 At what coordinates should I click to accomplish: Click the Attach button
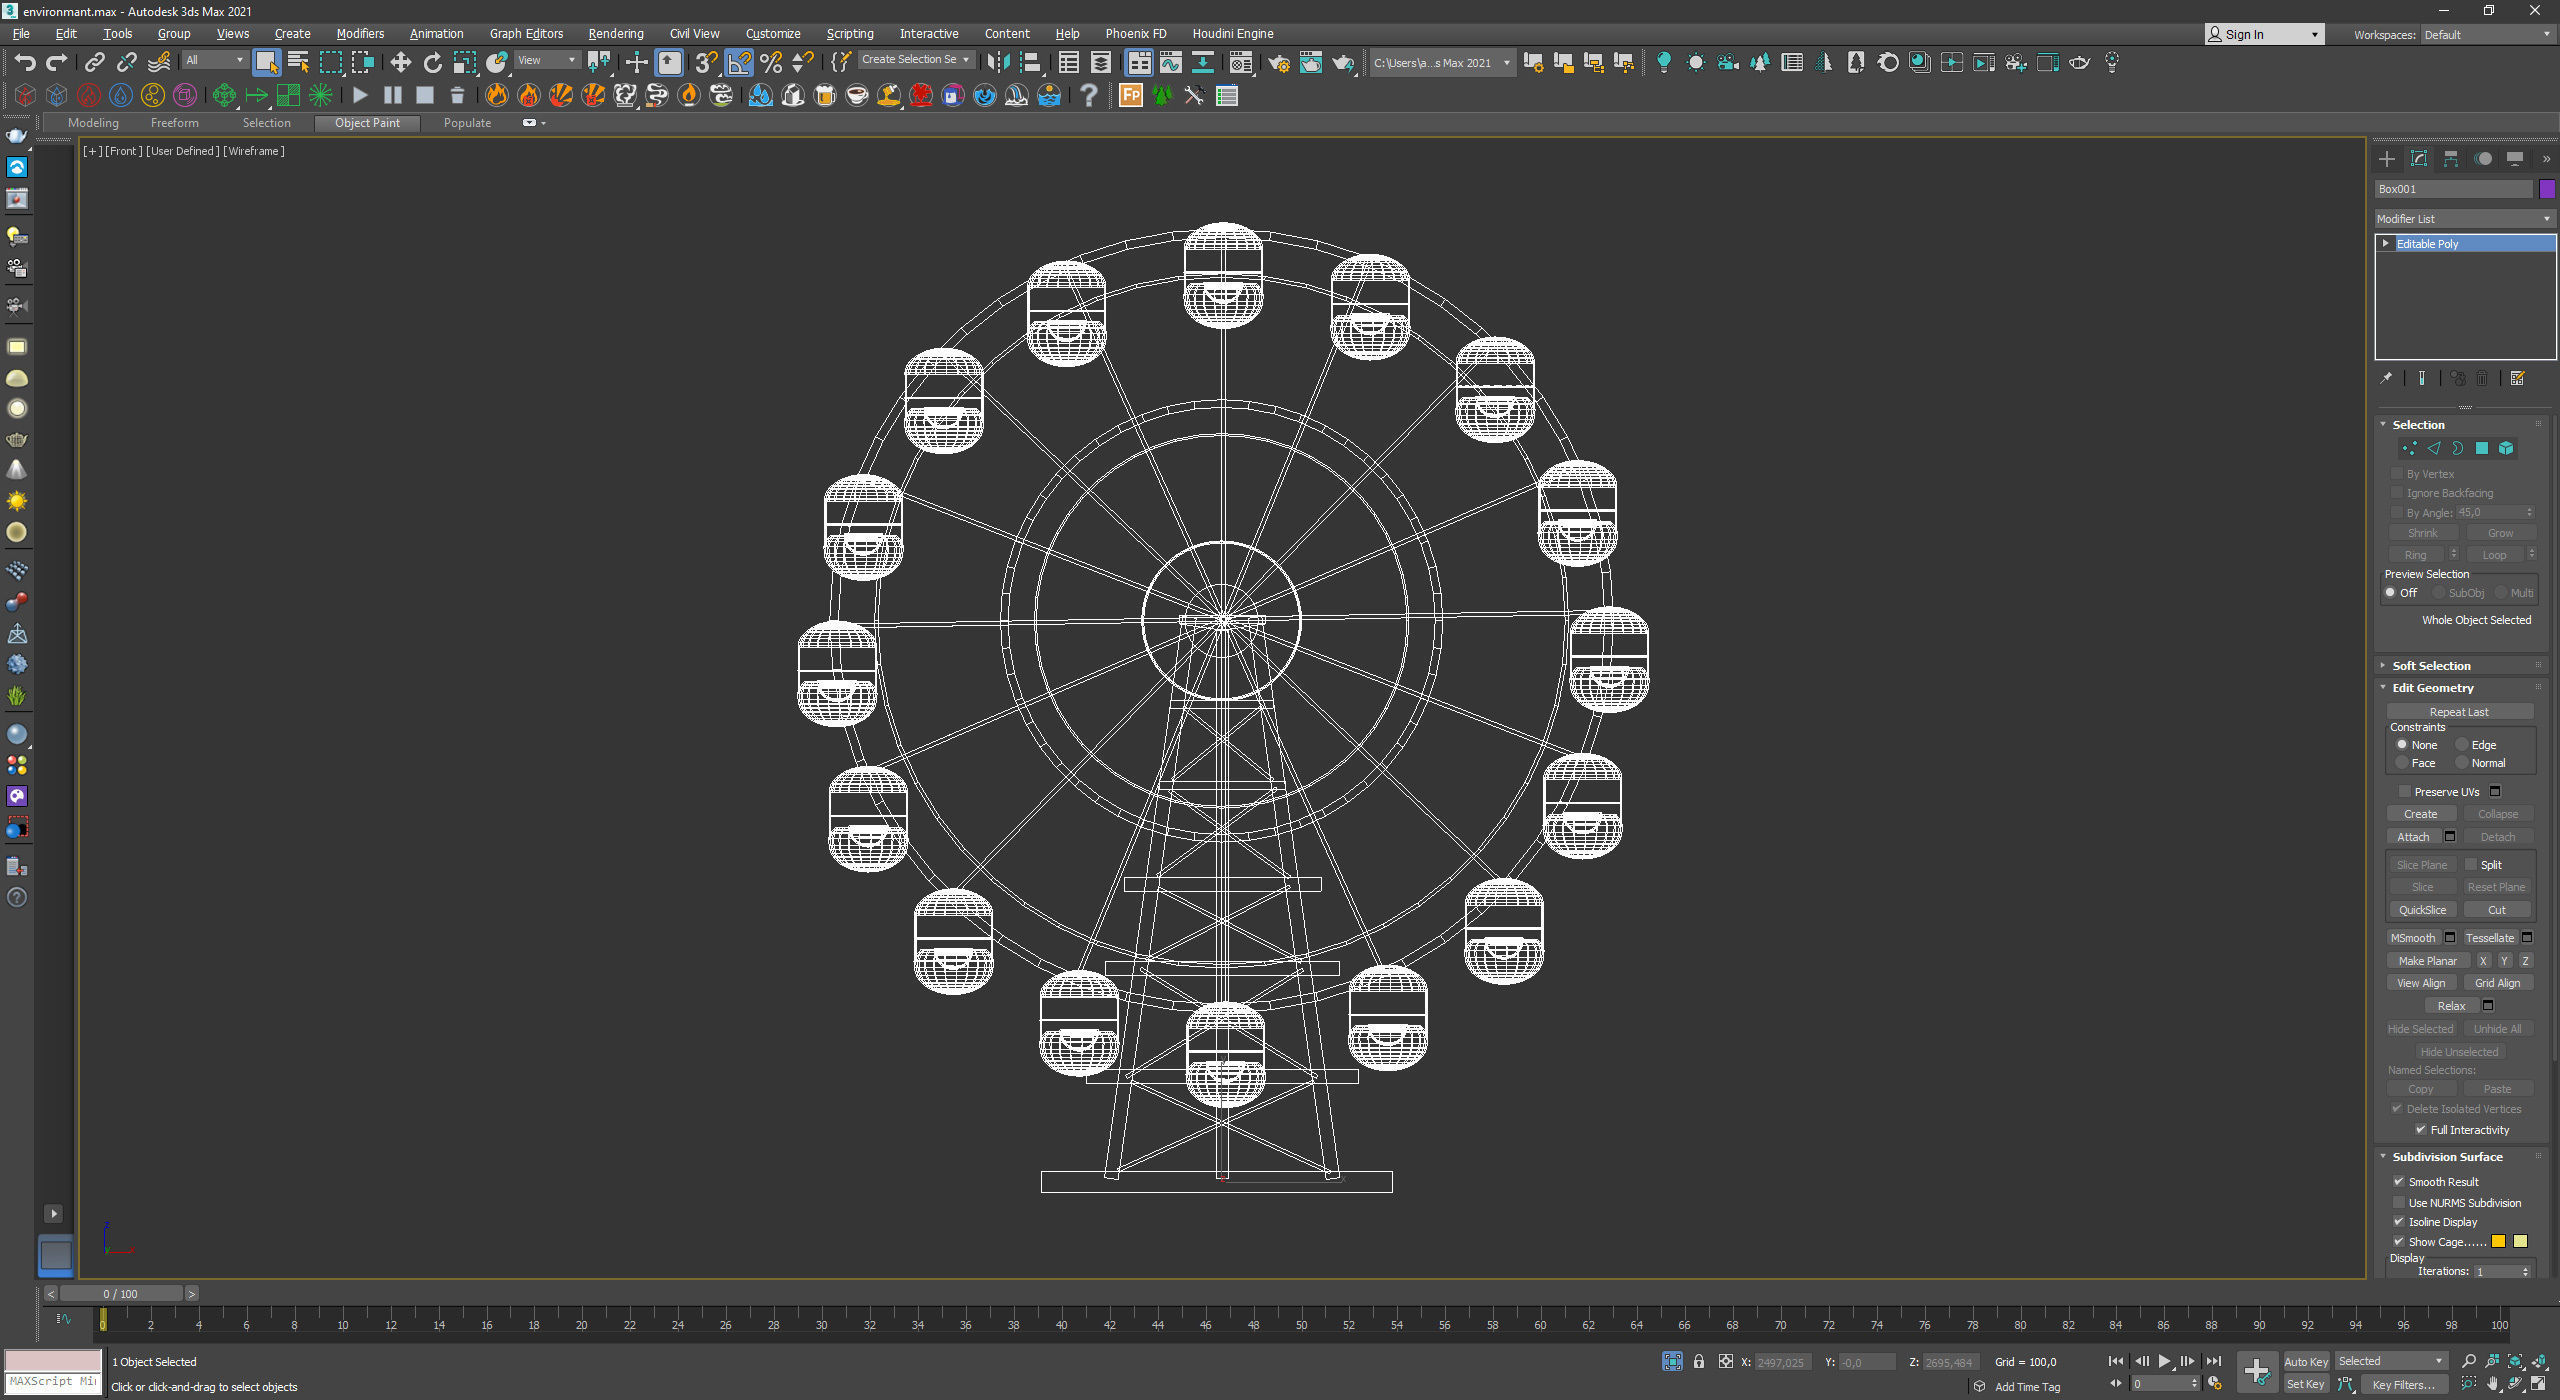2412,837
